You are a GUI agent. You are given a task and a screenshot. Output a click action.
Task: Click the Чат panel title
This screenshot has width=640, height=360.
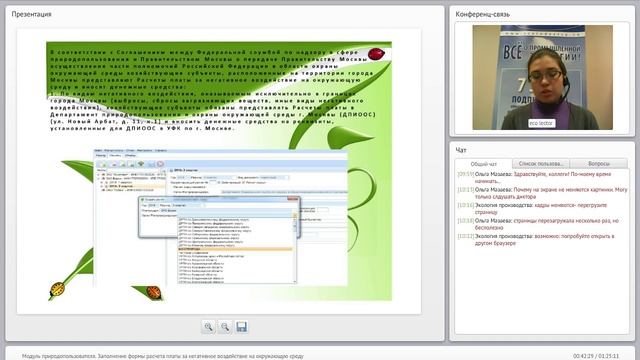pyautogui.click(x=461, y=150)
